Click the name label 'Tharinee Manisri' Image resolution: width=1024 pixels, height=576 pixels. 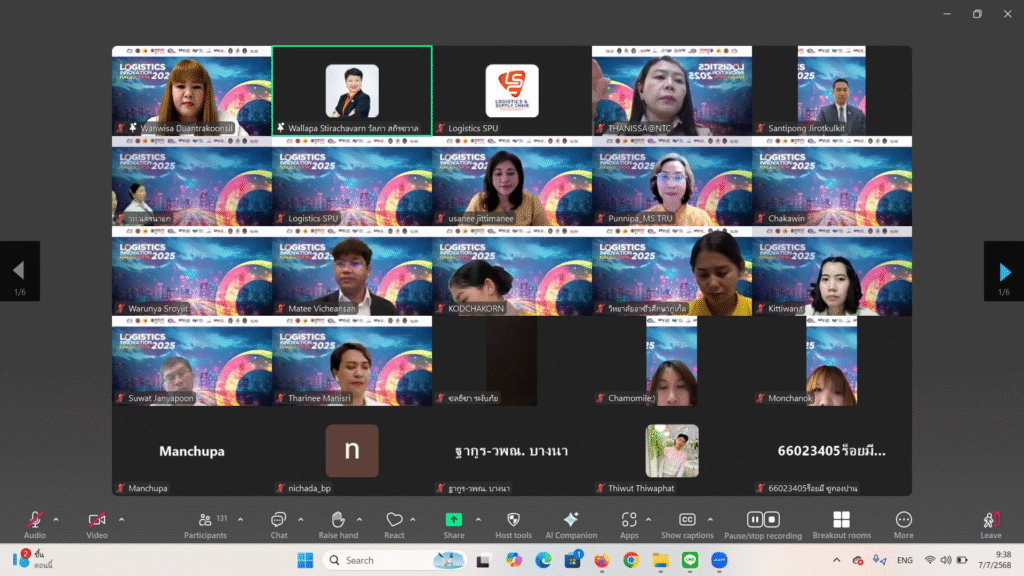[319, 398]
